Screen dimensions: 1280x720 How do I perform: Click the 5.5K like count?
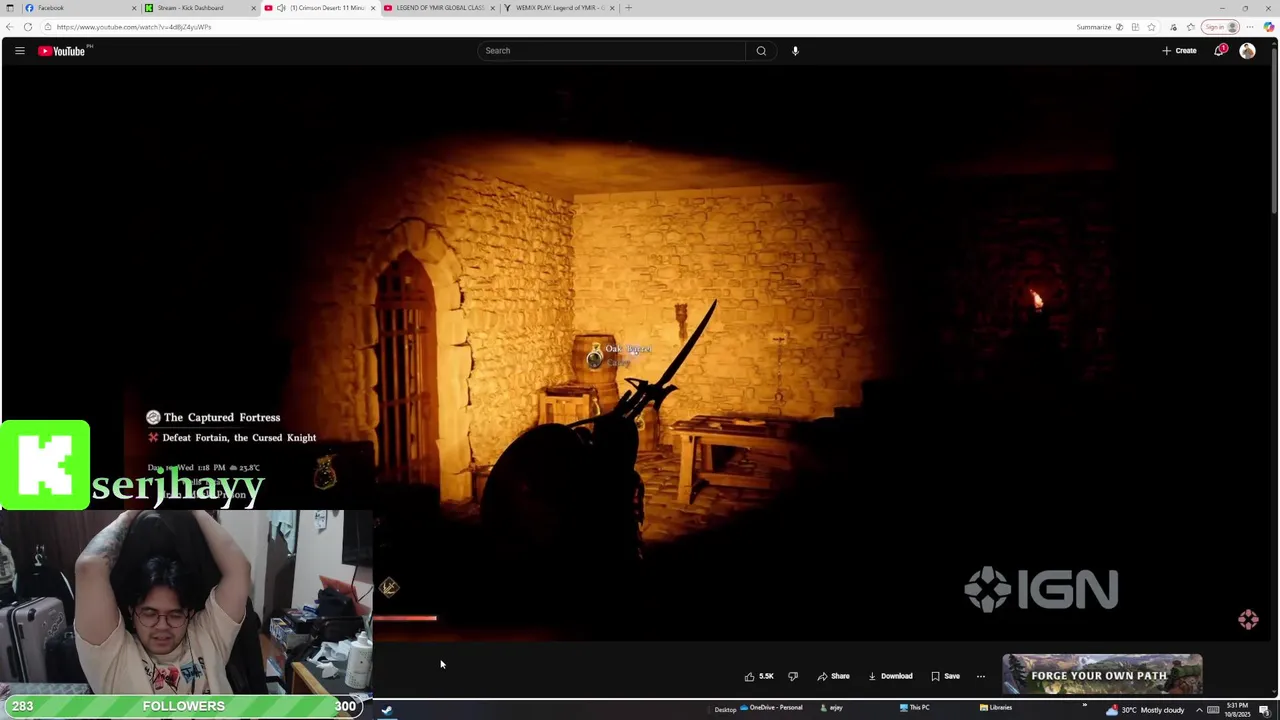click(x=766, y=676)
